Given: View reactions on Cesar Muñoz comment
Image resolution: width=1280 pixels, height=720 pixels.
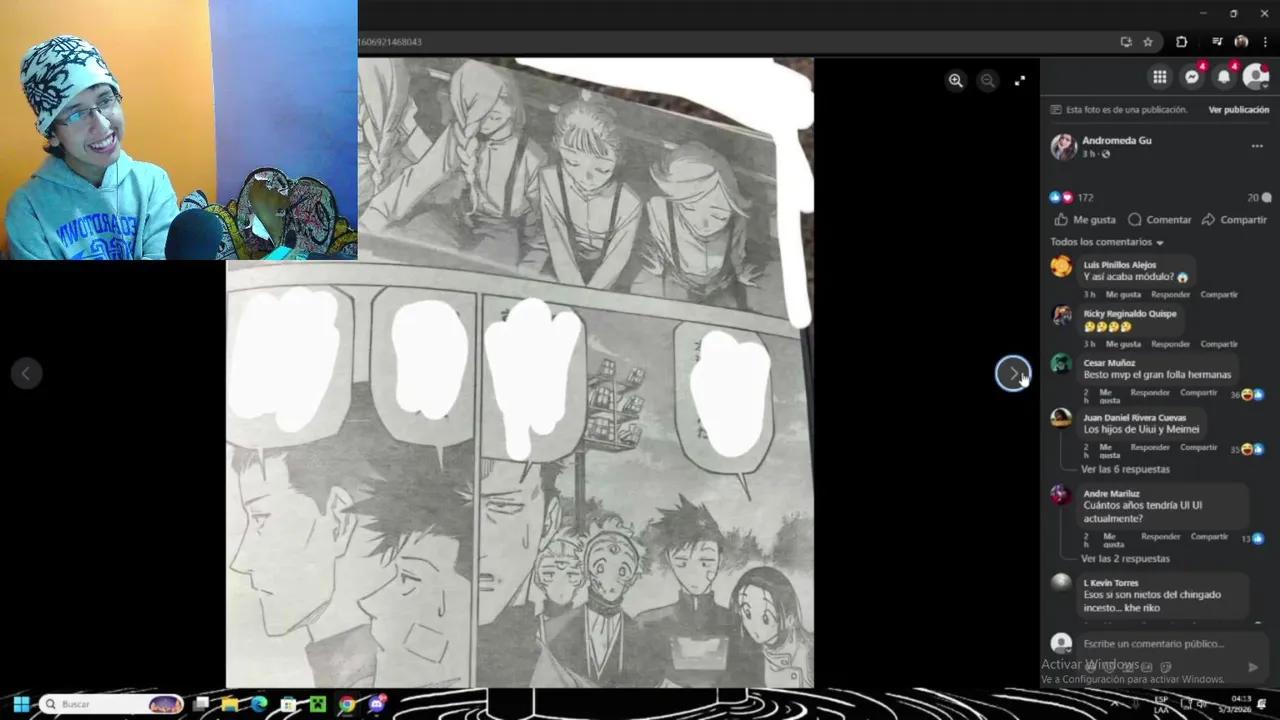Looking at the screenshot, I should [1247, 395].
